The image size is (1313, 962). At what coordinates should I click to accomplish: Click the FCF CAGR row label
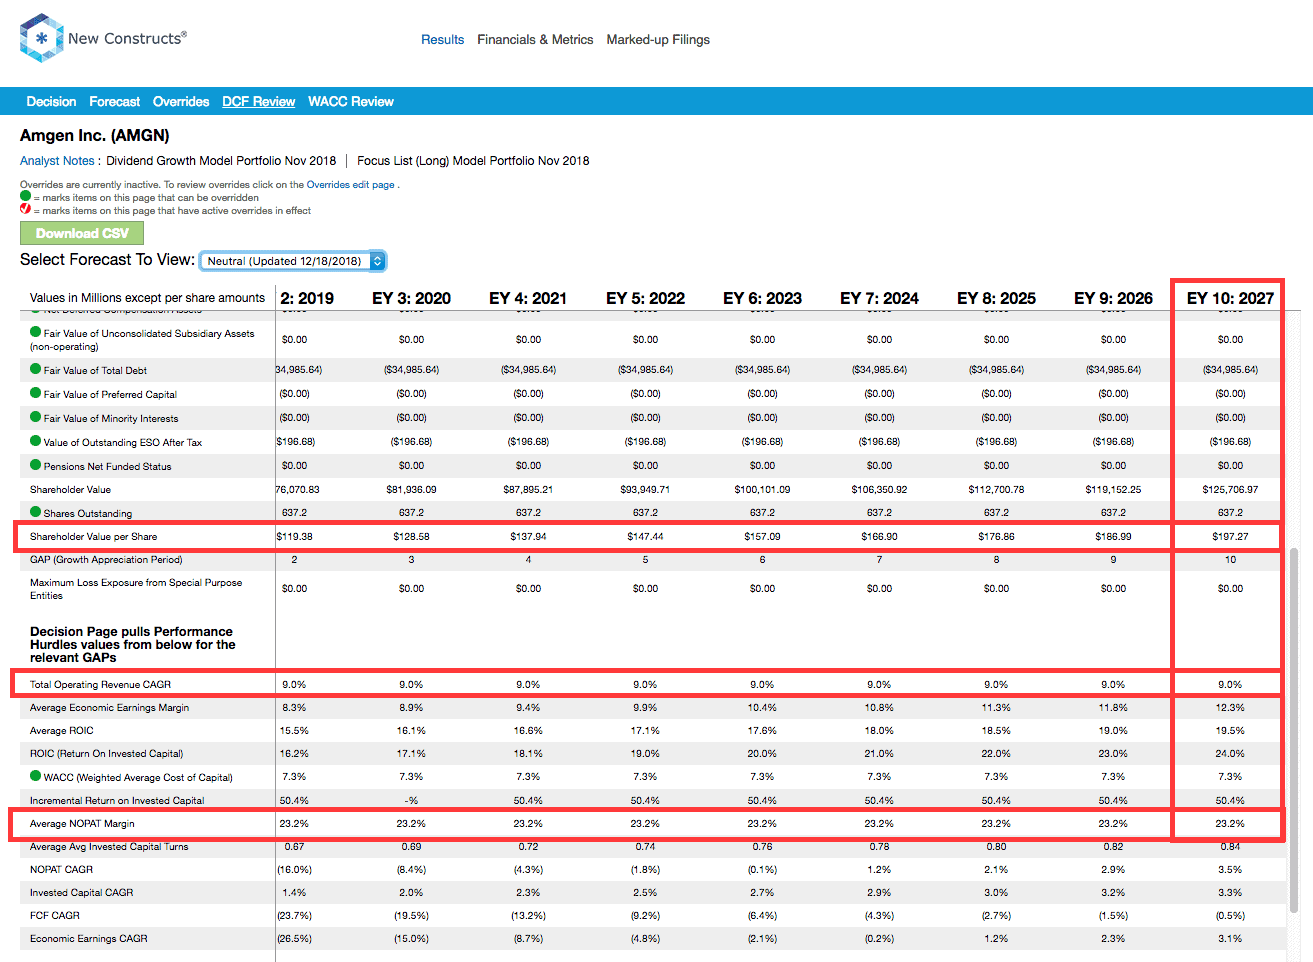[x=55, y=916]
